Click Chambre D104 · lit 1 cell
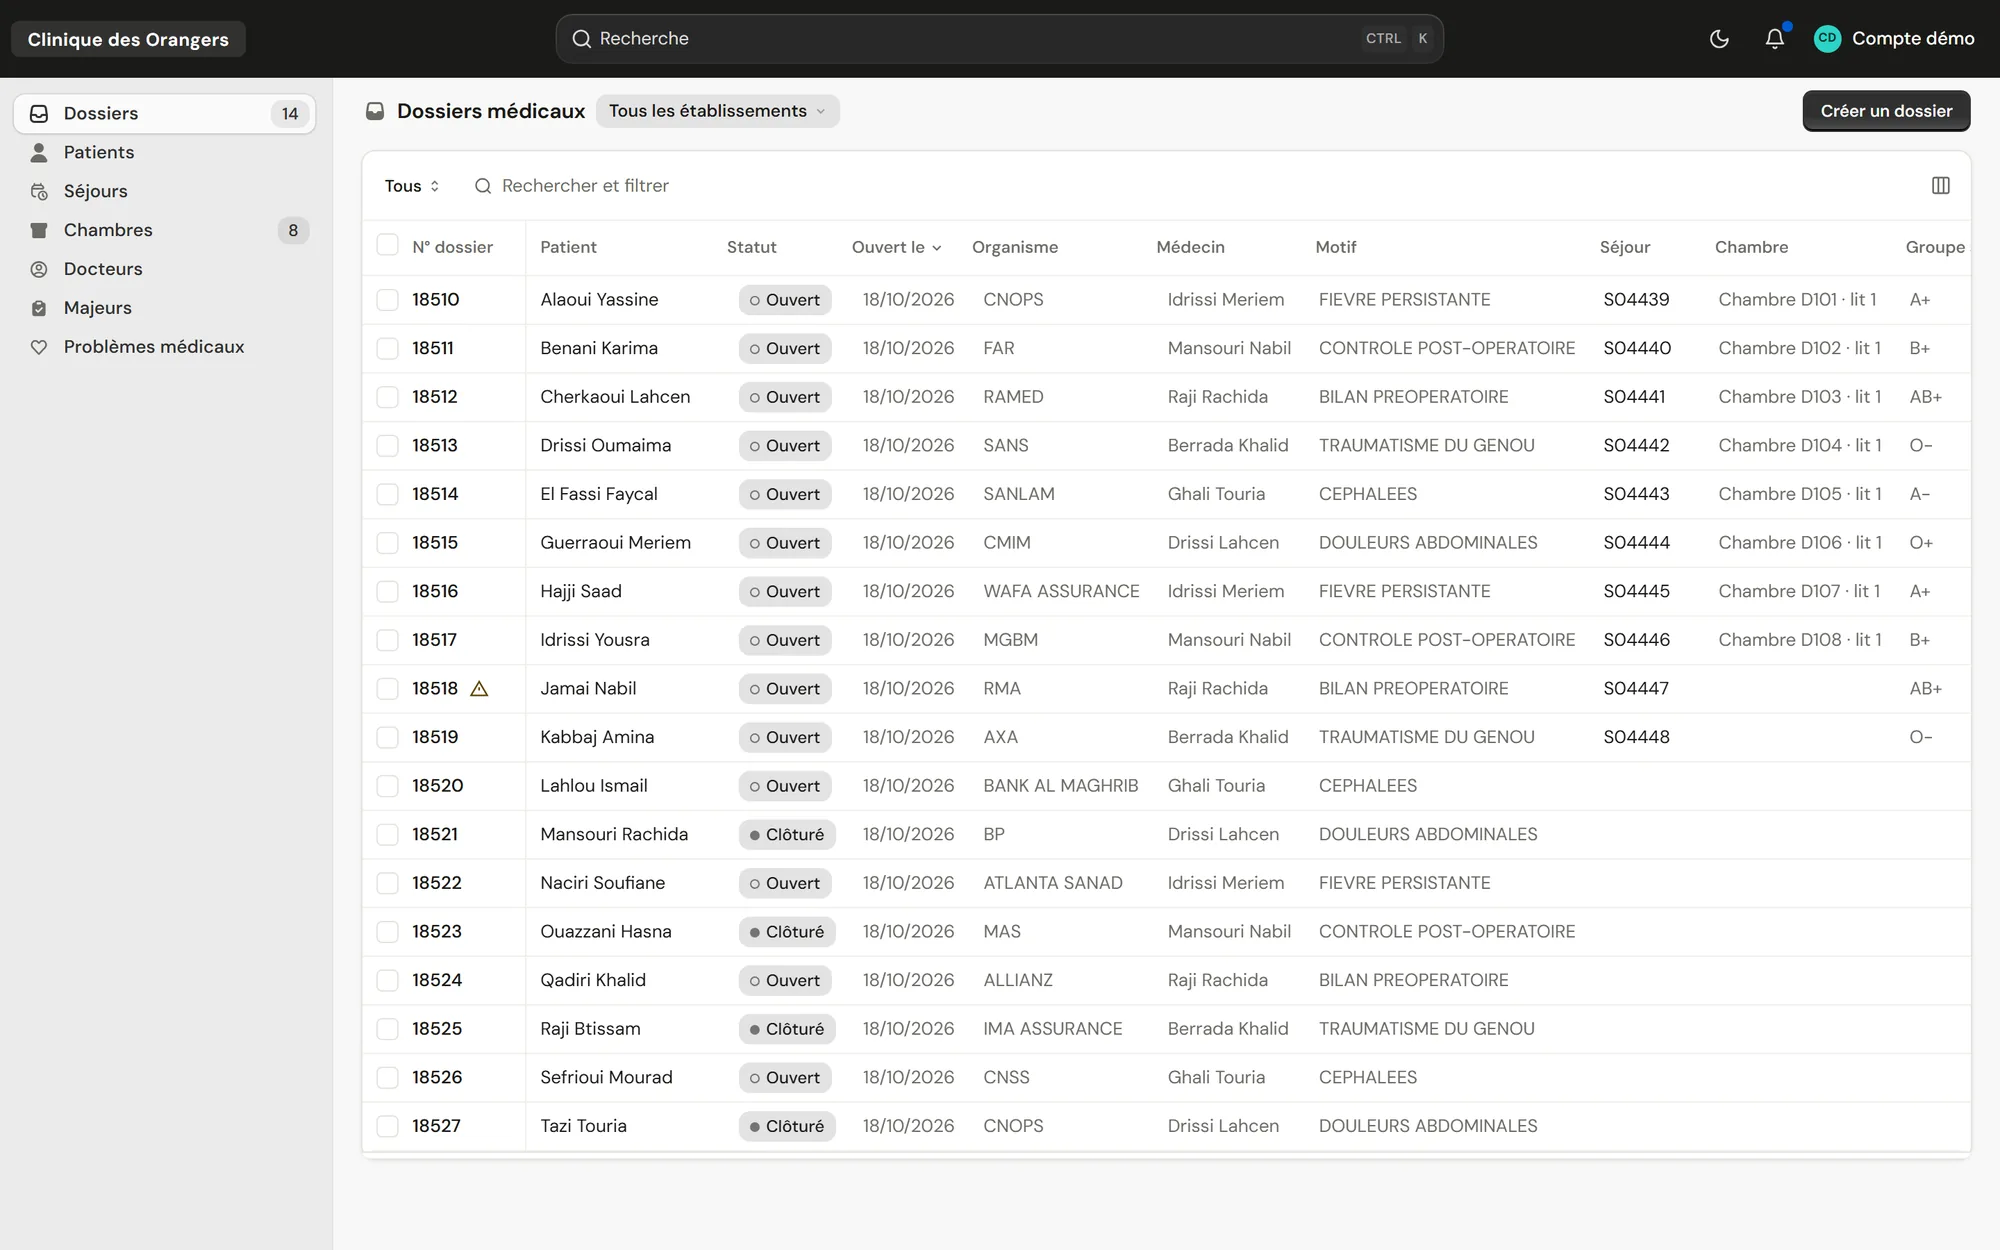The height and width of the screenshot is (1250, 2000). 1800,445
